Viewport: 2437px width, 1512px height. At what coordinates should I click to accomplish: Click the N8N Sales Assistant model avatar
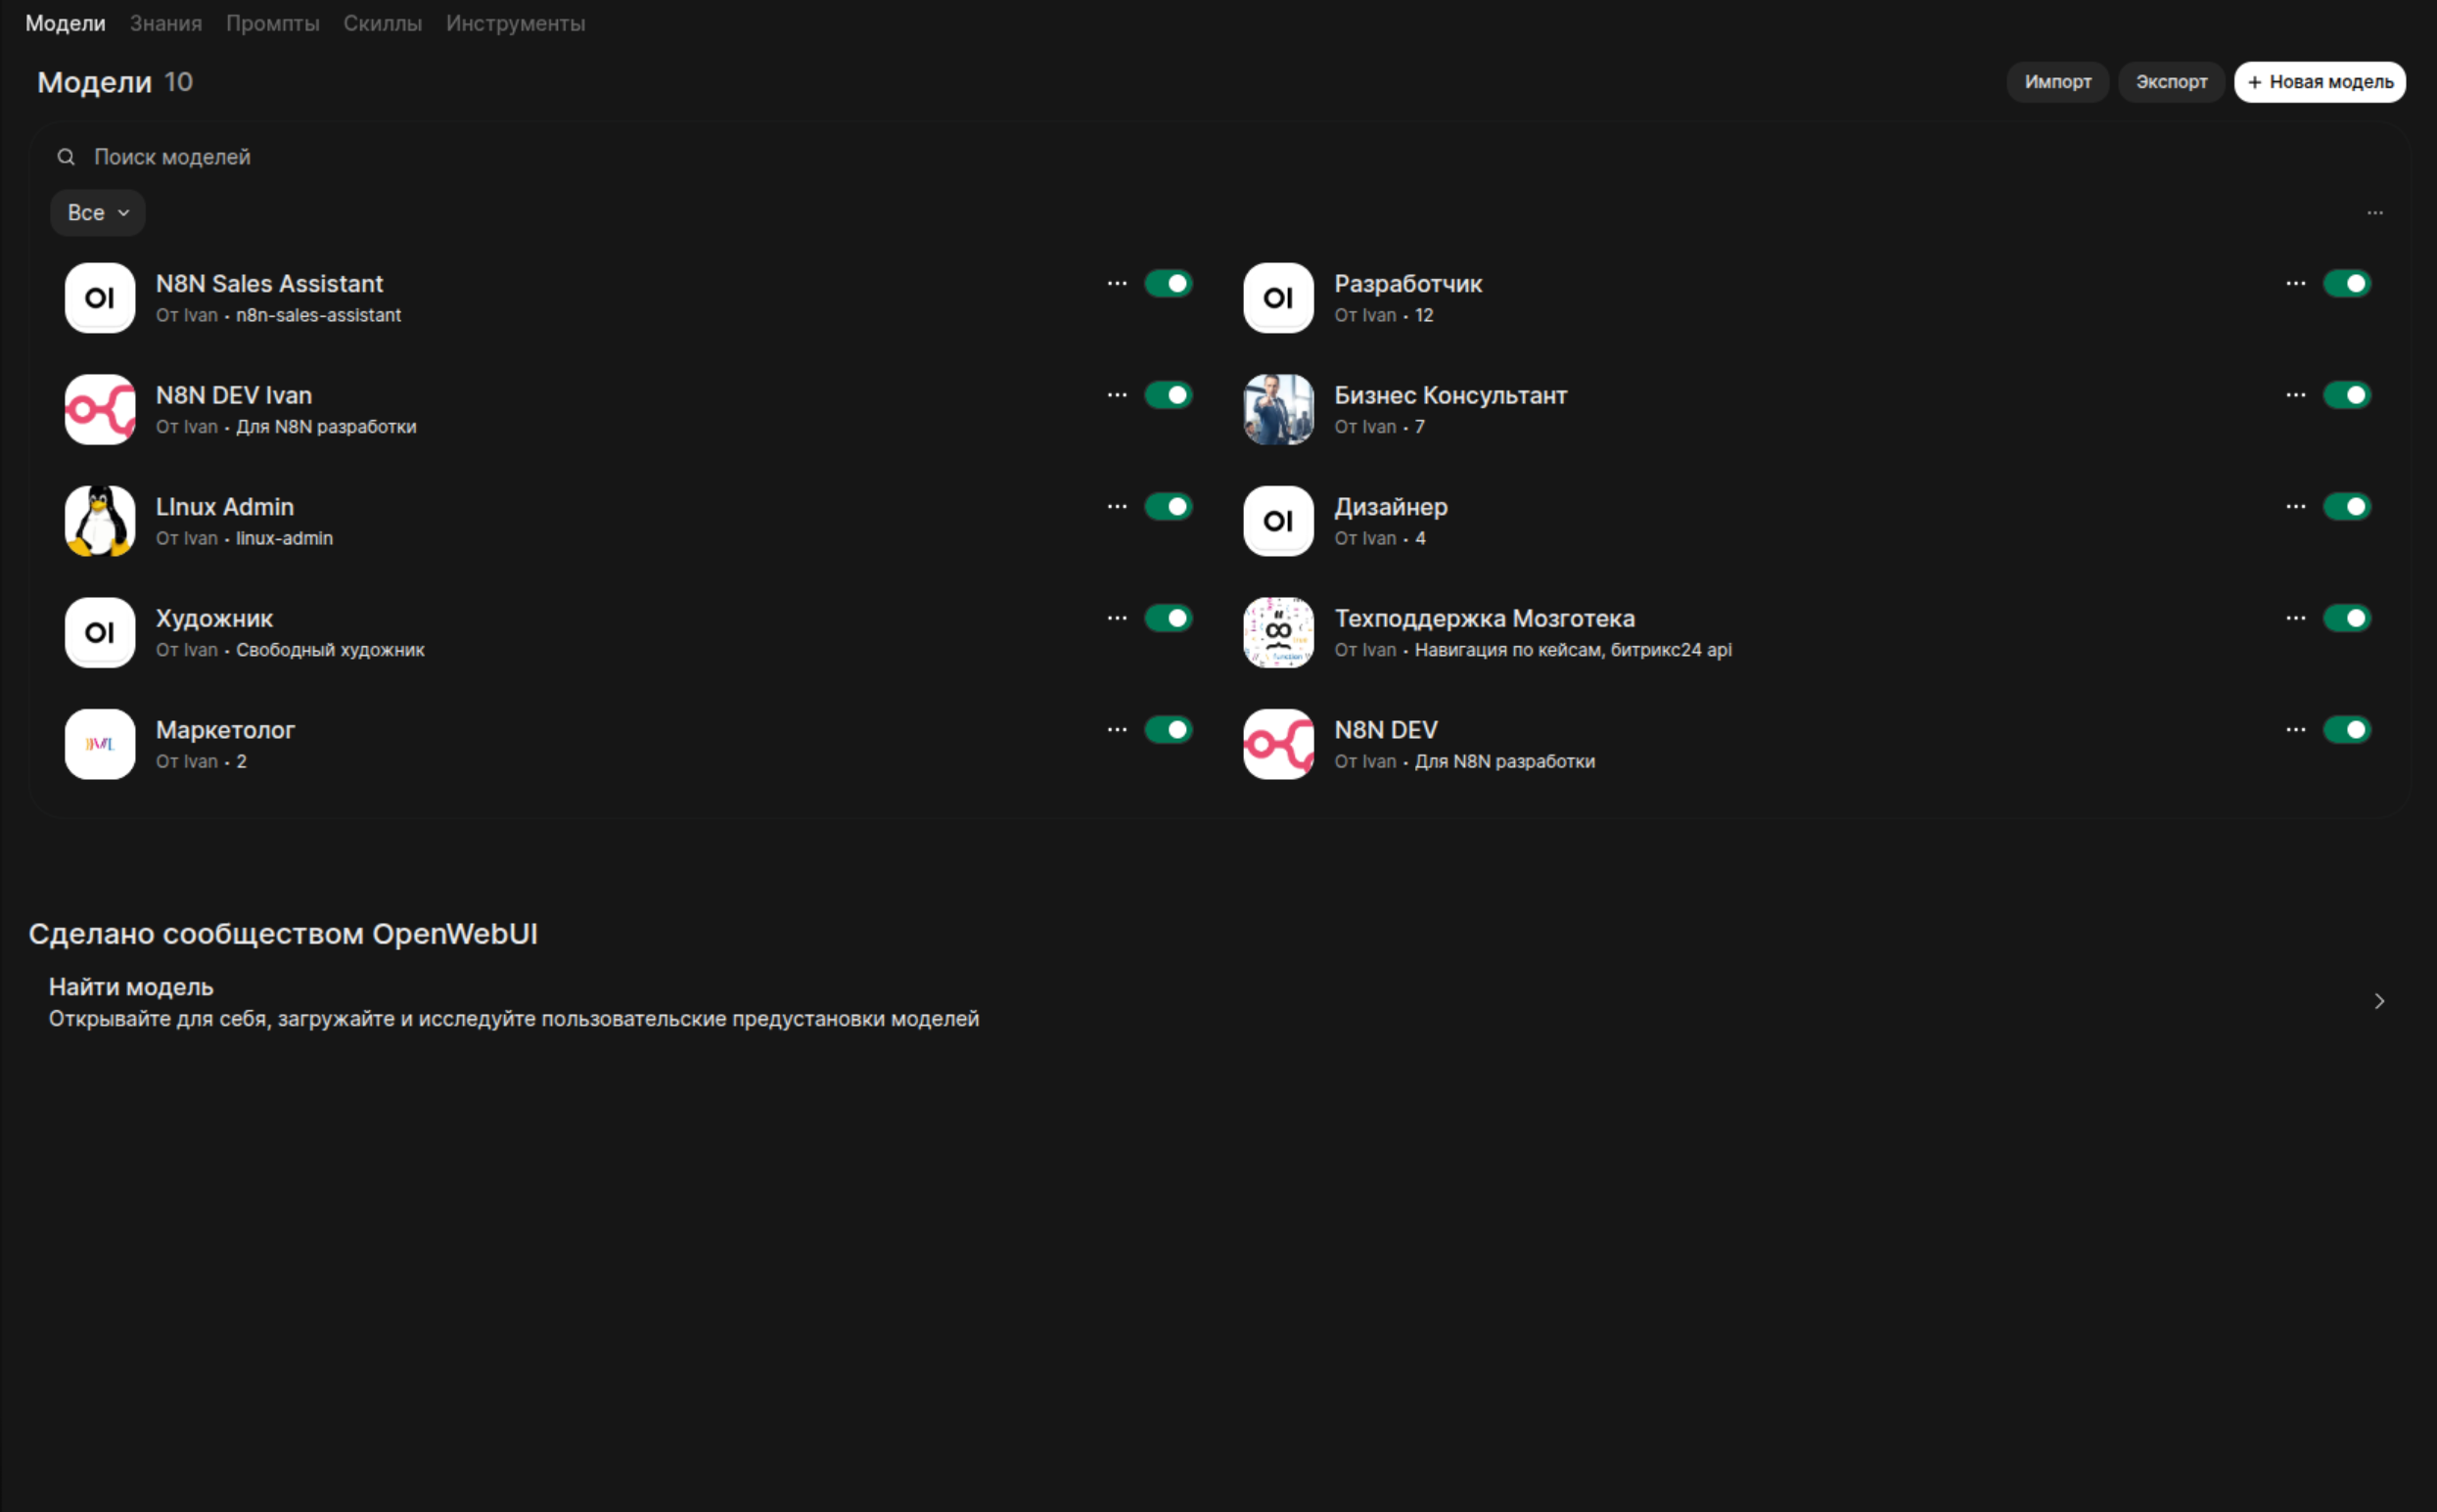[x=99, y=297]
